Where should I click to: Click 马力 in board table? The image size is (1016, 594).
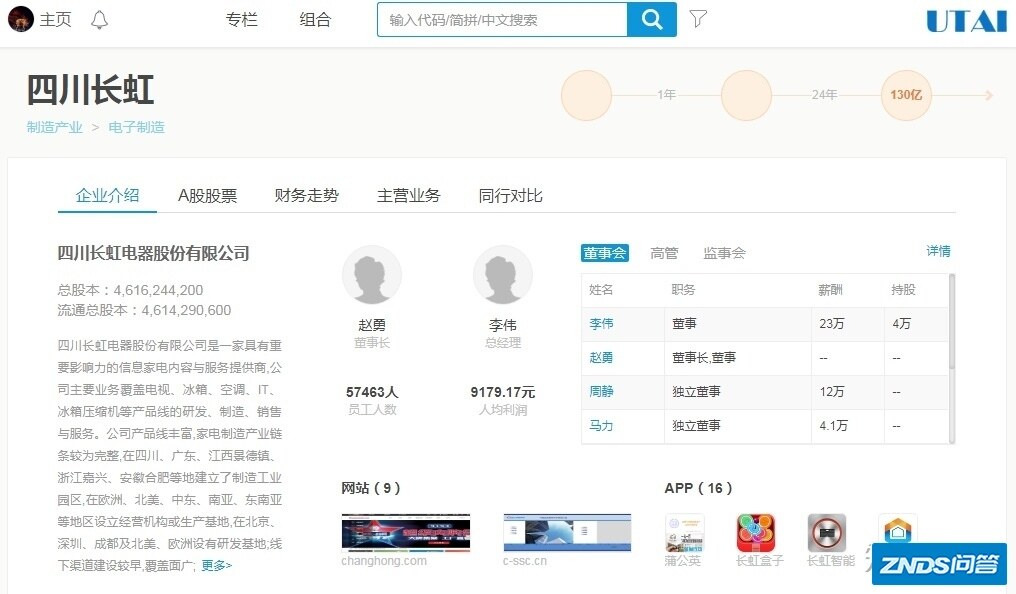tap(601, 426)
